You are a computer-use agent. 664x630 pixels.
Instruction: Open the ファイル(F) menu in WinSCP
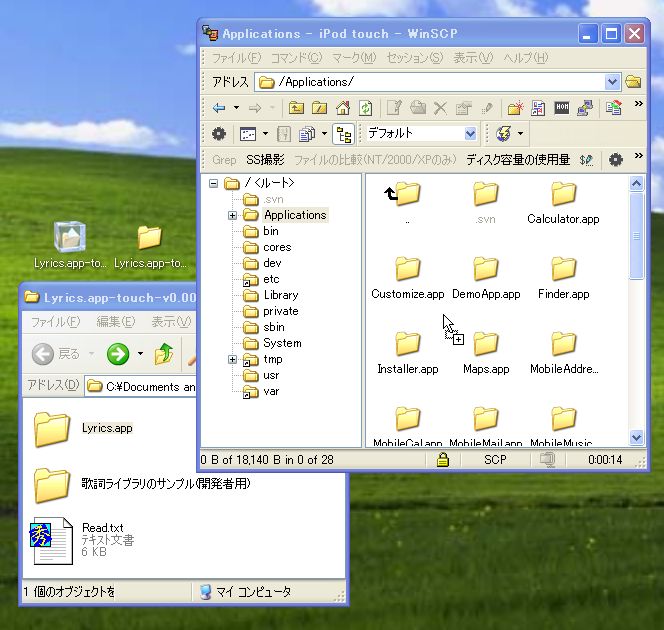point(236,58)
